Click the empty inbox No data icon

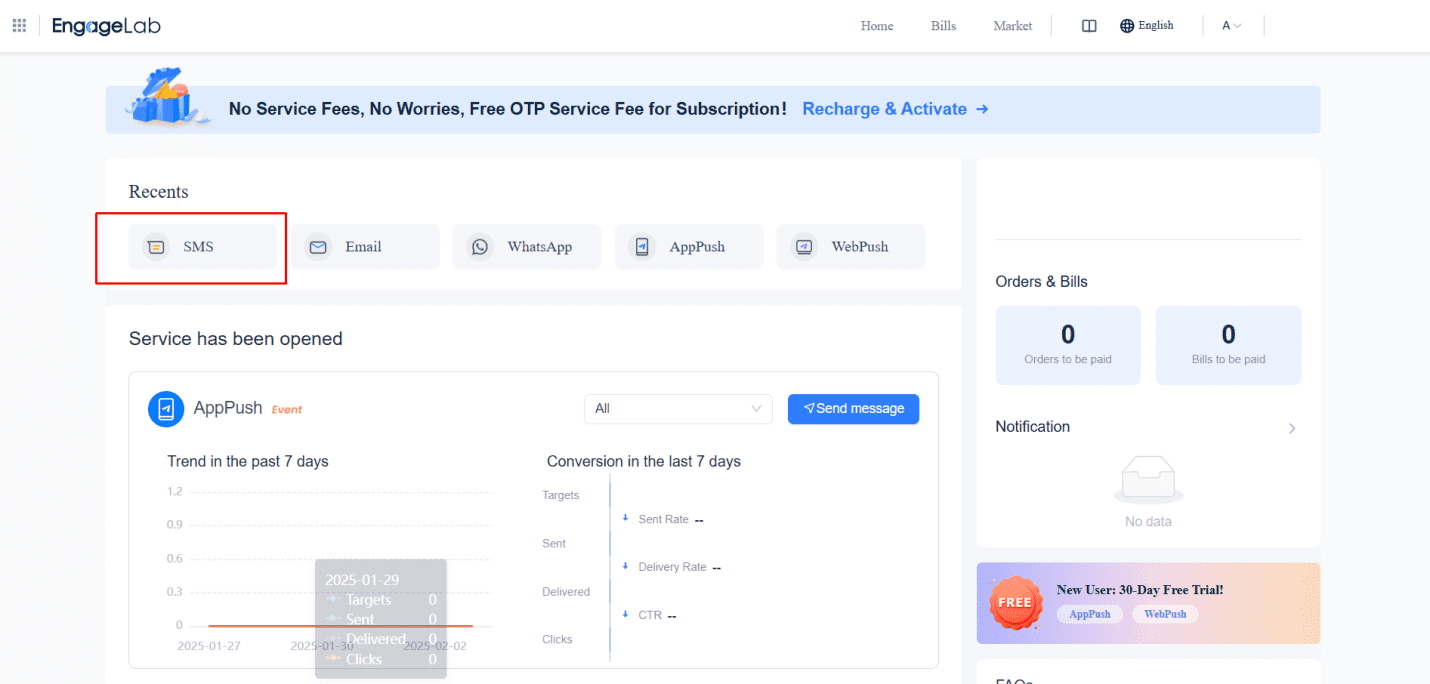tap(1148, 480)
